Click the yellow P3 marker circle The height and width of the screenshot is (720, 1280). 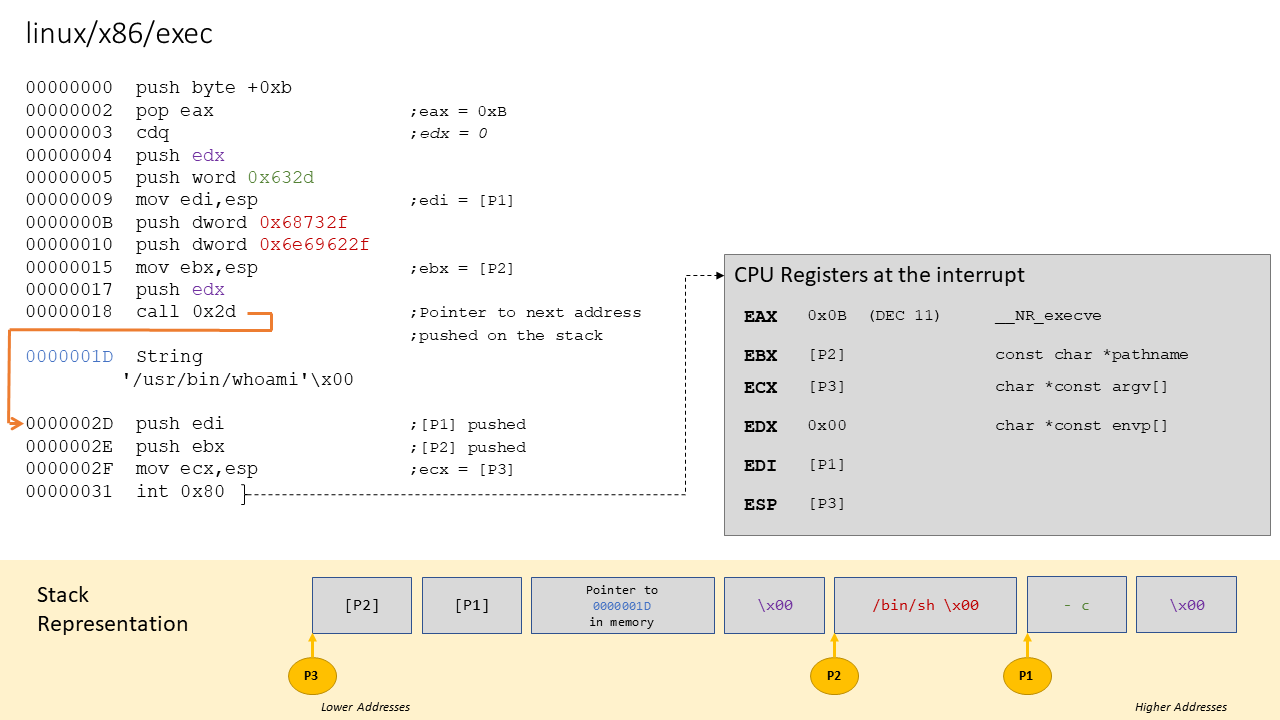coord(312,676)
